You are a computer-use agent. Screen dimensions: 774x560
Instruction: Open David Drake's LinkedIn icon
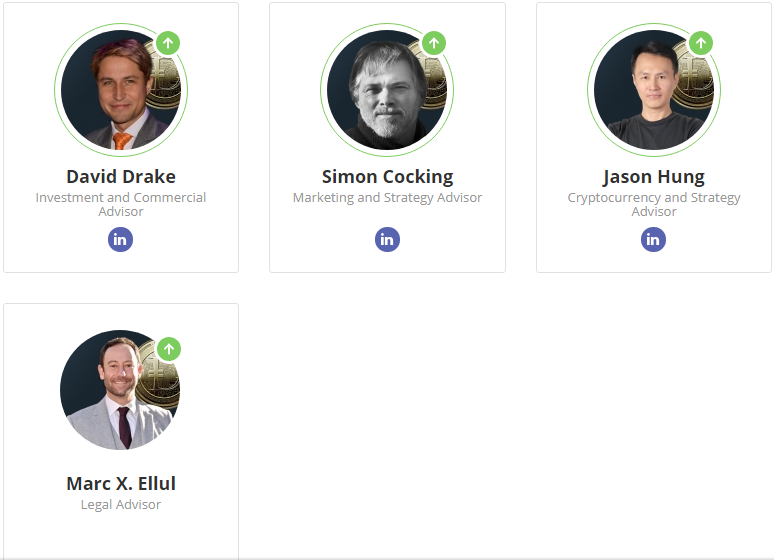(120, 240)
